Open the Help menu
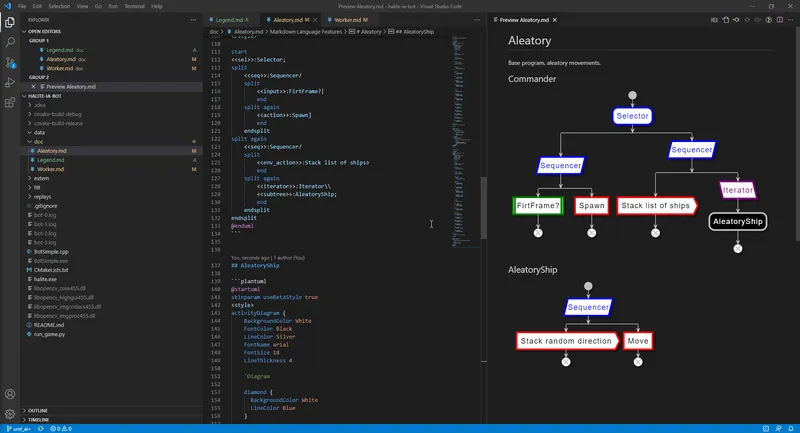Viewport: 800px width, 433px height. point(157,6)
